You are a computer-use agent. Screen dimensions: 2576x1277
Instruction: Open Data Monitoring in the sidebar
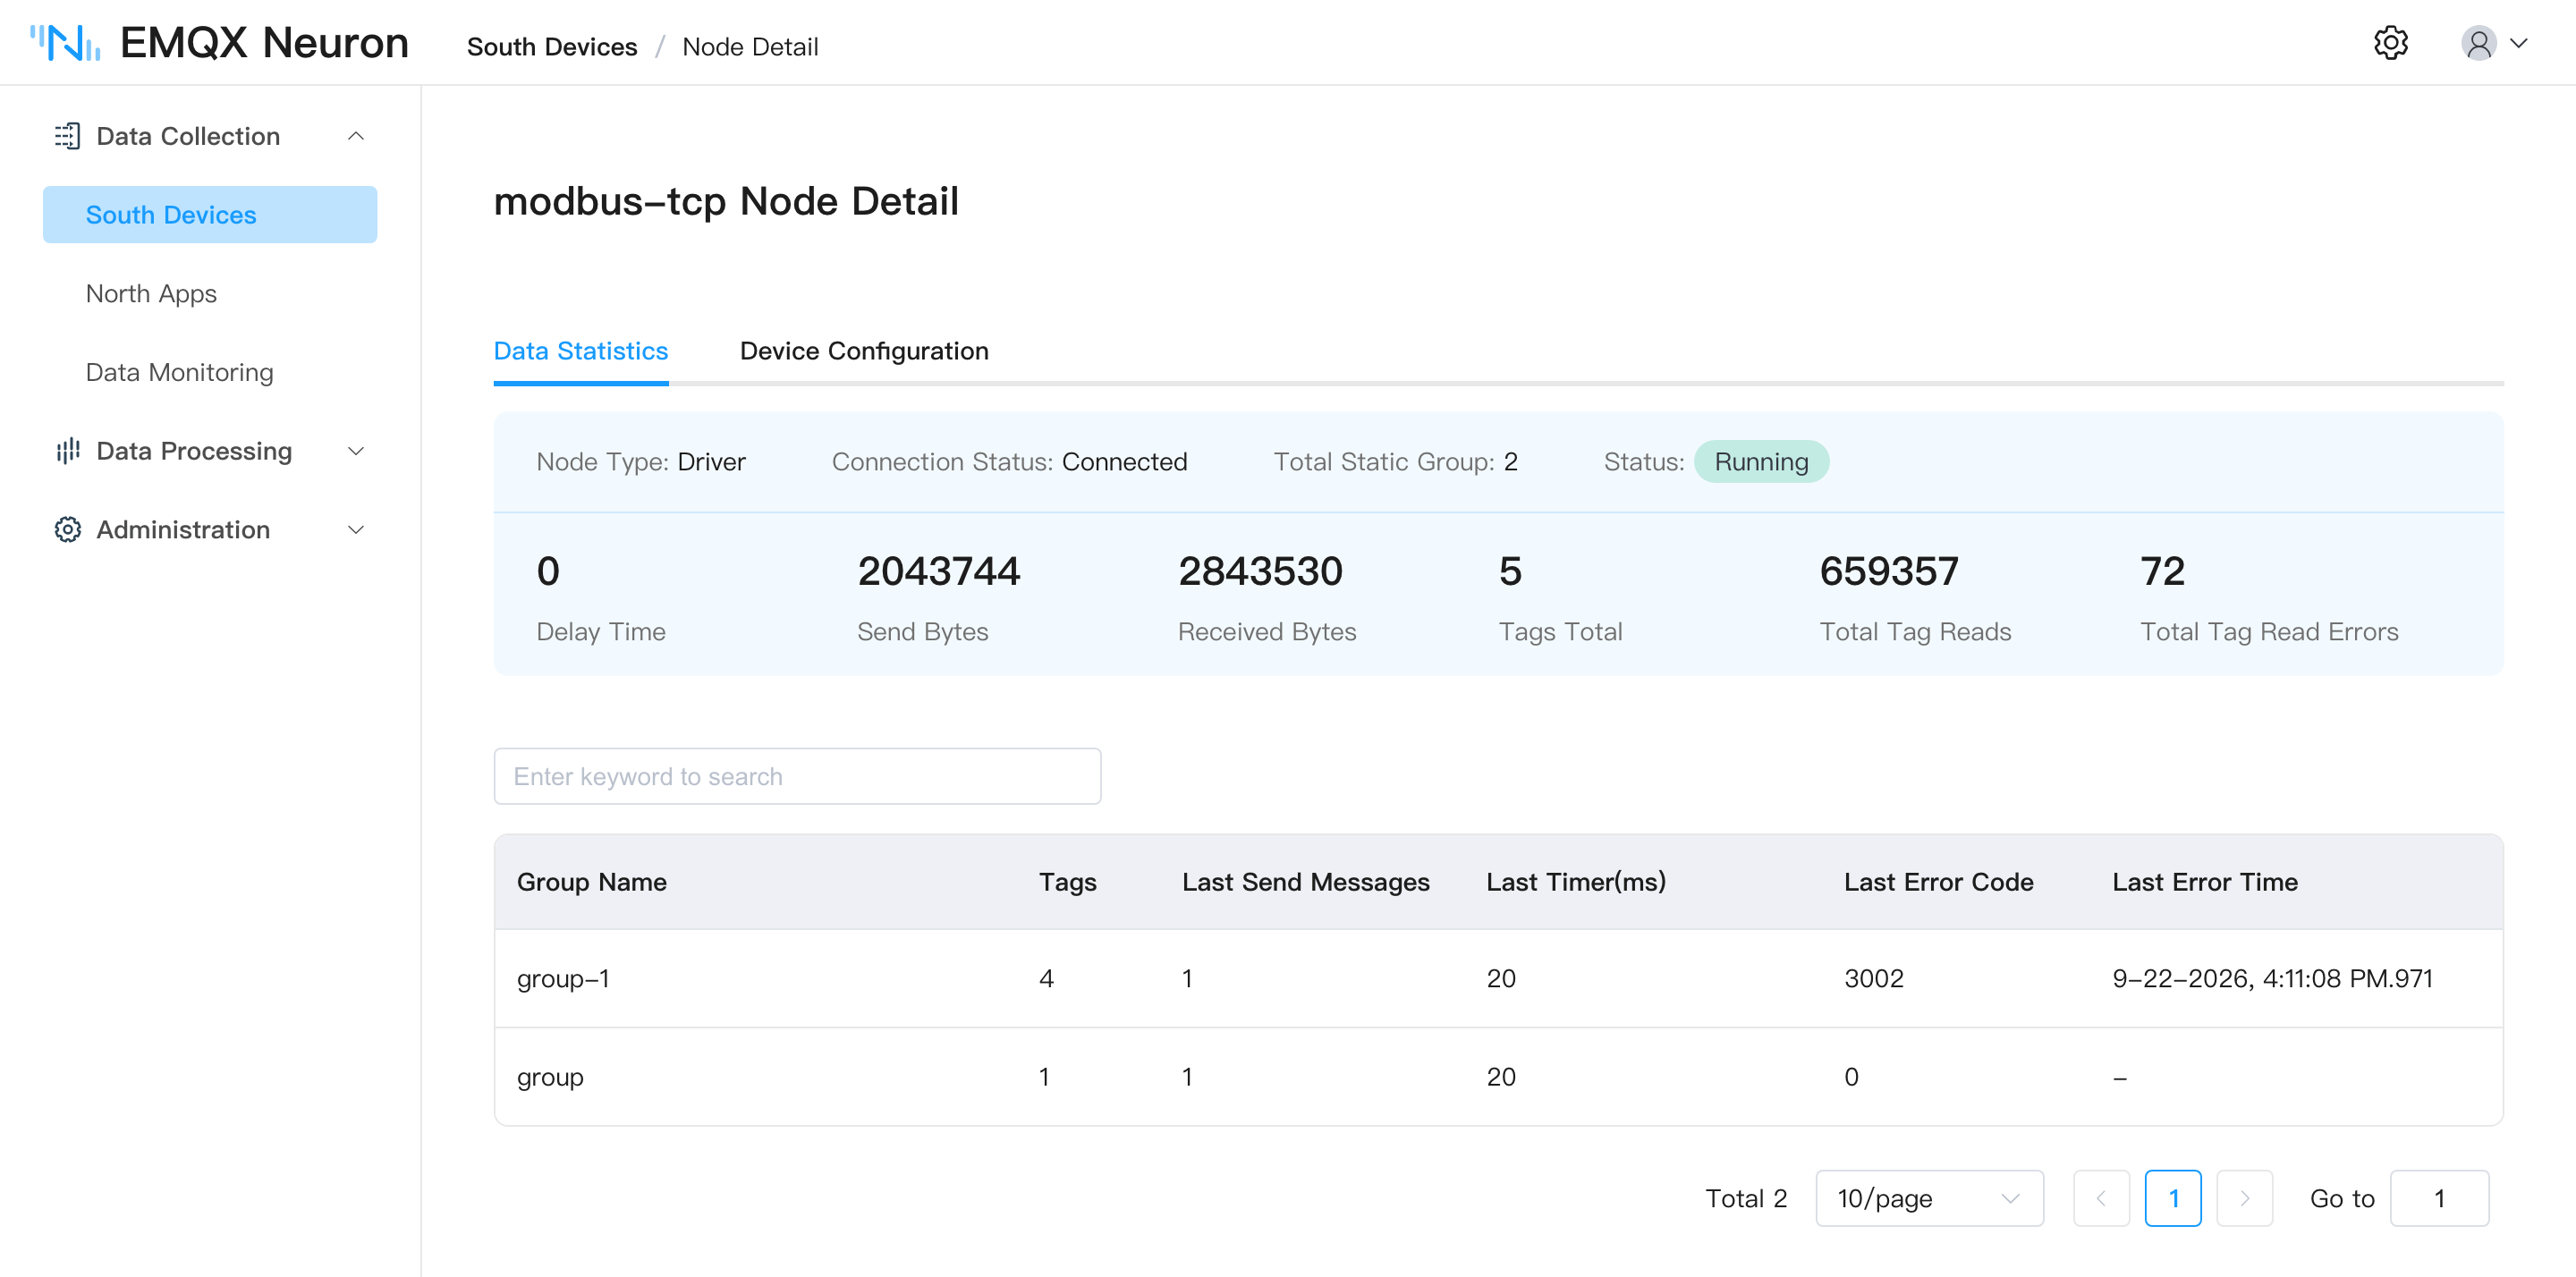[180, 372]
